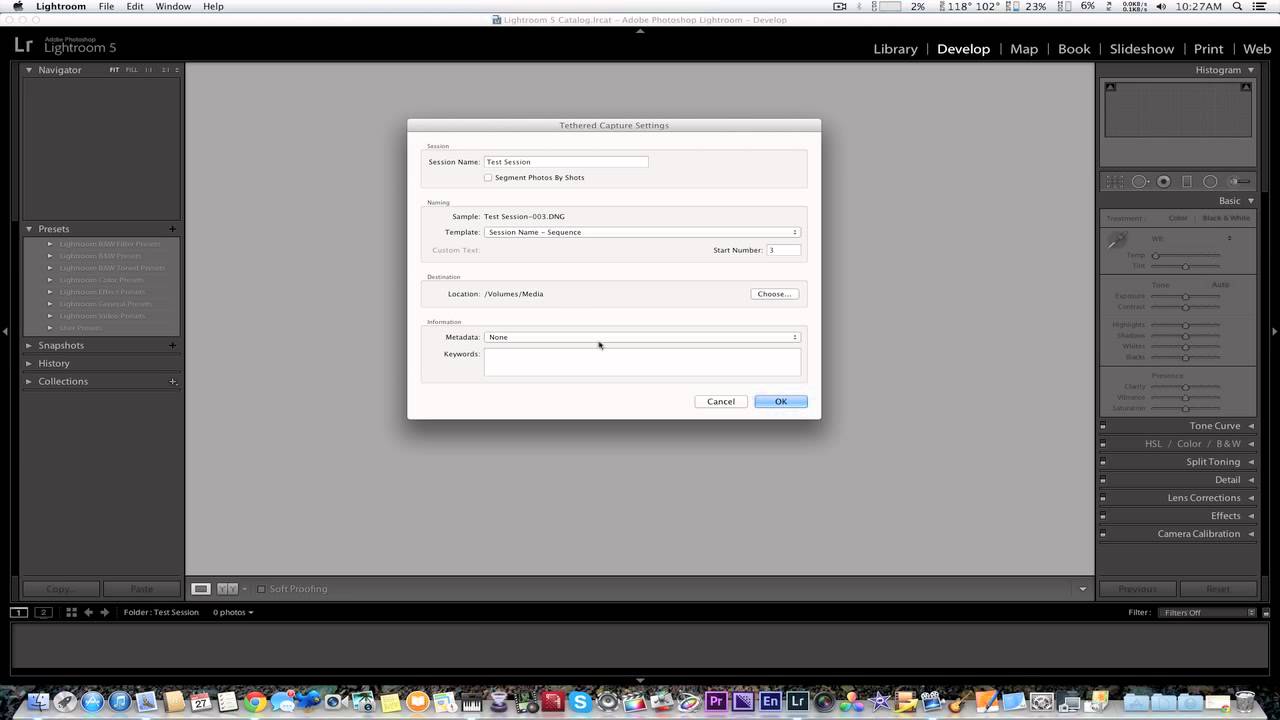Click the Loupe view icon in toolbar
This screenshot has width=1280, height=720.
201,589
